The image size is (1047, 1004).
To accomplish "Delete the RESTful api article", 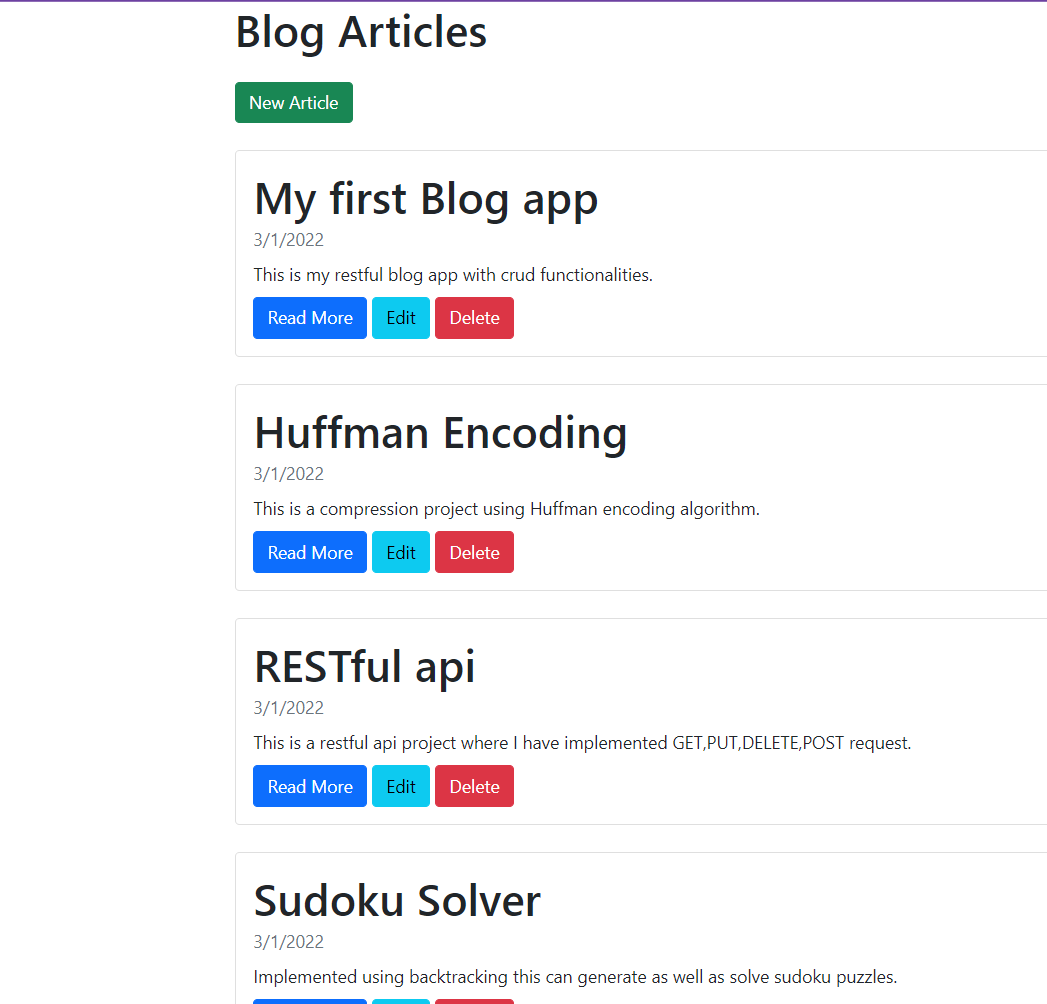I will click(474, 786).
